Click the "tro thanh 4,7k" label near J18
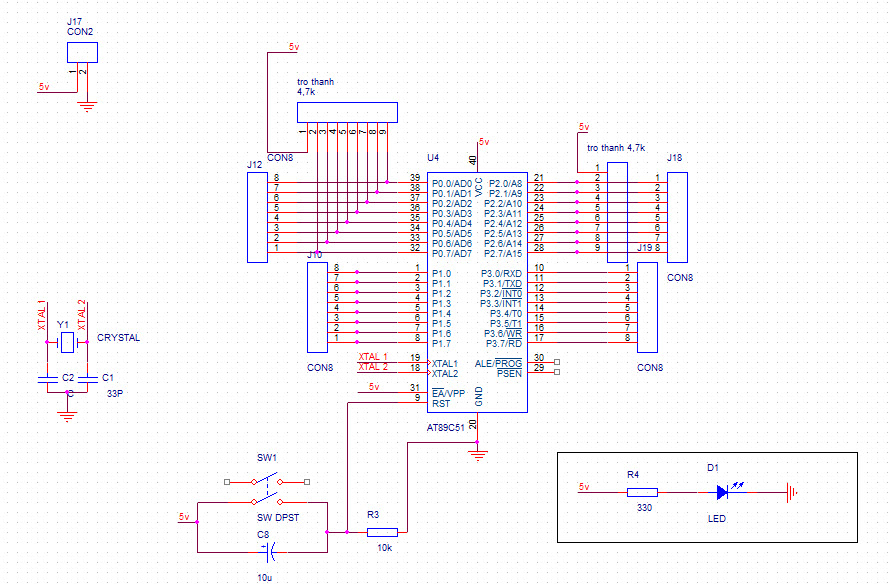This screenshot has width=896, height=586. [x=616, y=148]
